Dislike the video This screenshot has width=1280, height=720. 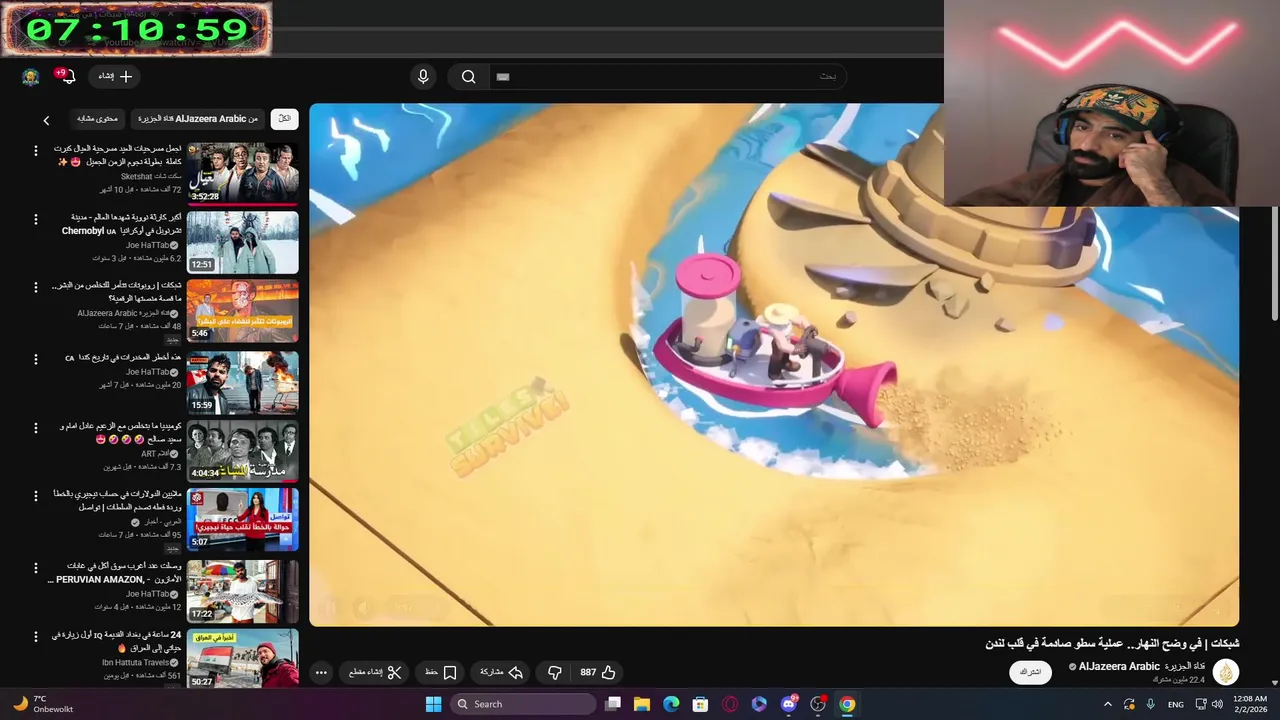554,672
